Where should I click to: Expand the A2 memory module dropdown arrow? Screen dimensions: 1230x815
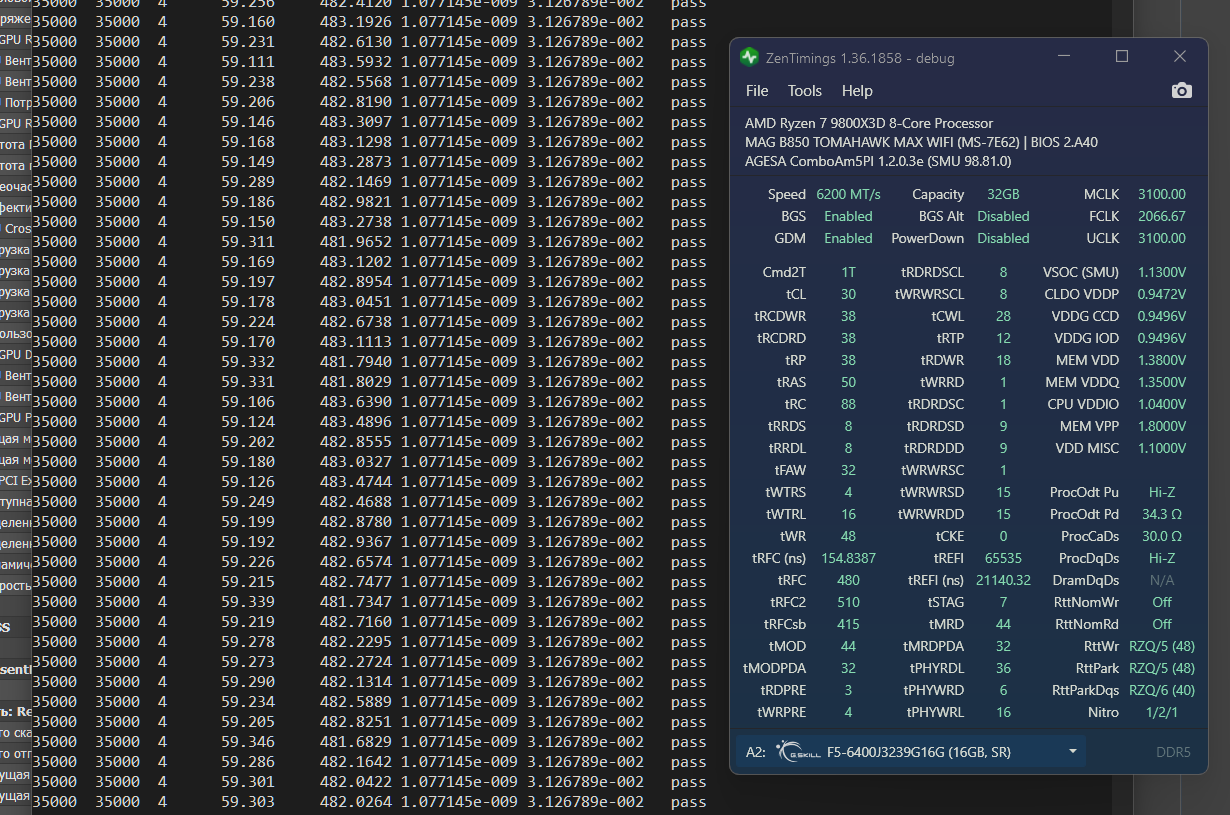pos(1073,752)
